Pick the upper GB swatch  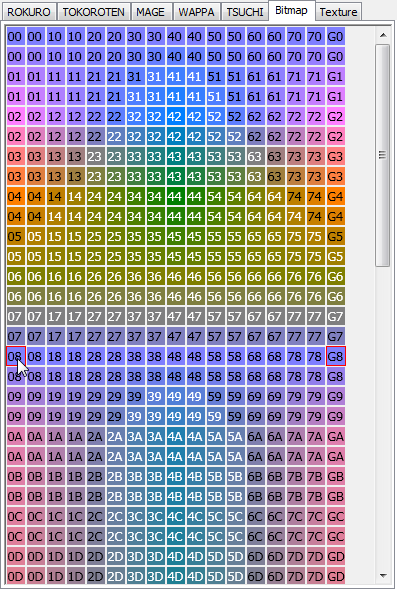click(x=335, y=476)
